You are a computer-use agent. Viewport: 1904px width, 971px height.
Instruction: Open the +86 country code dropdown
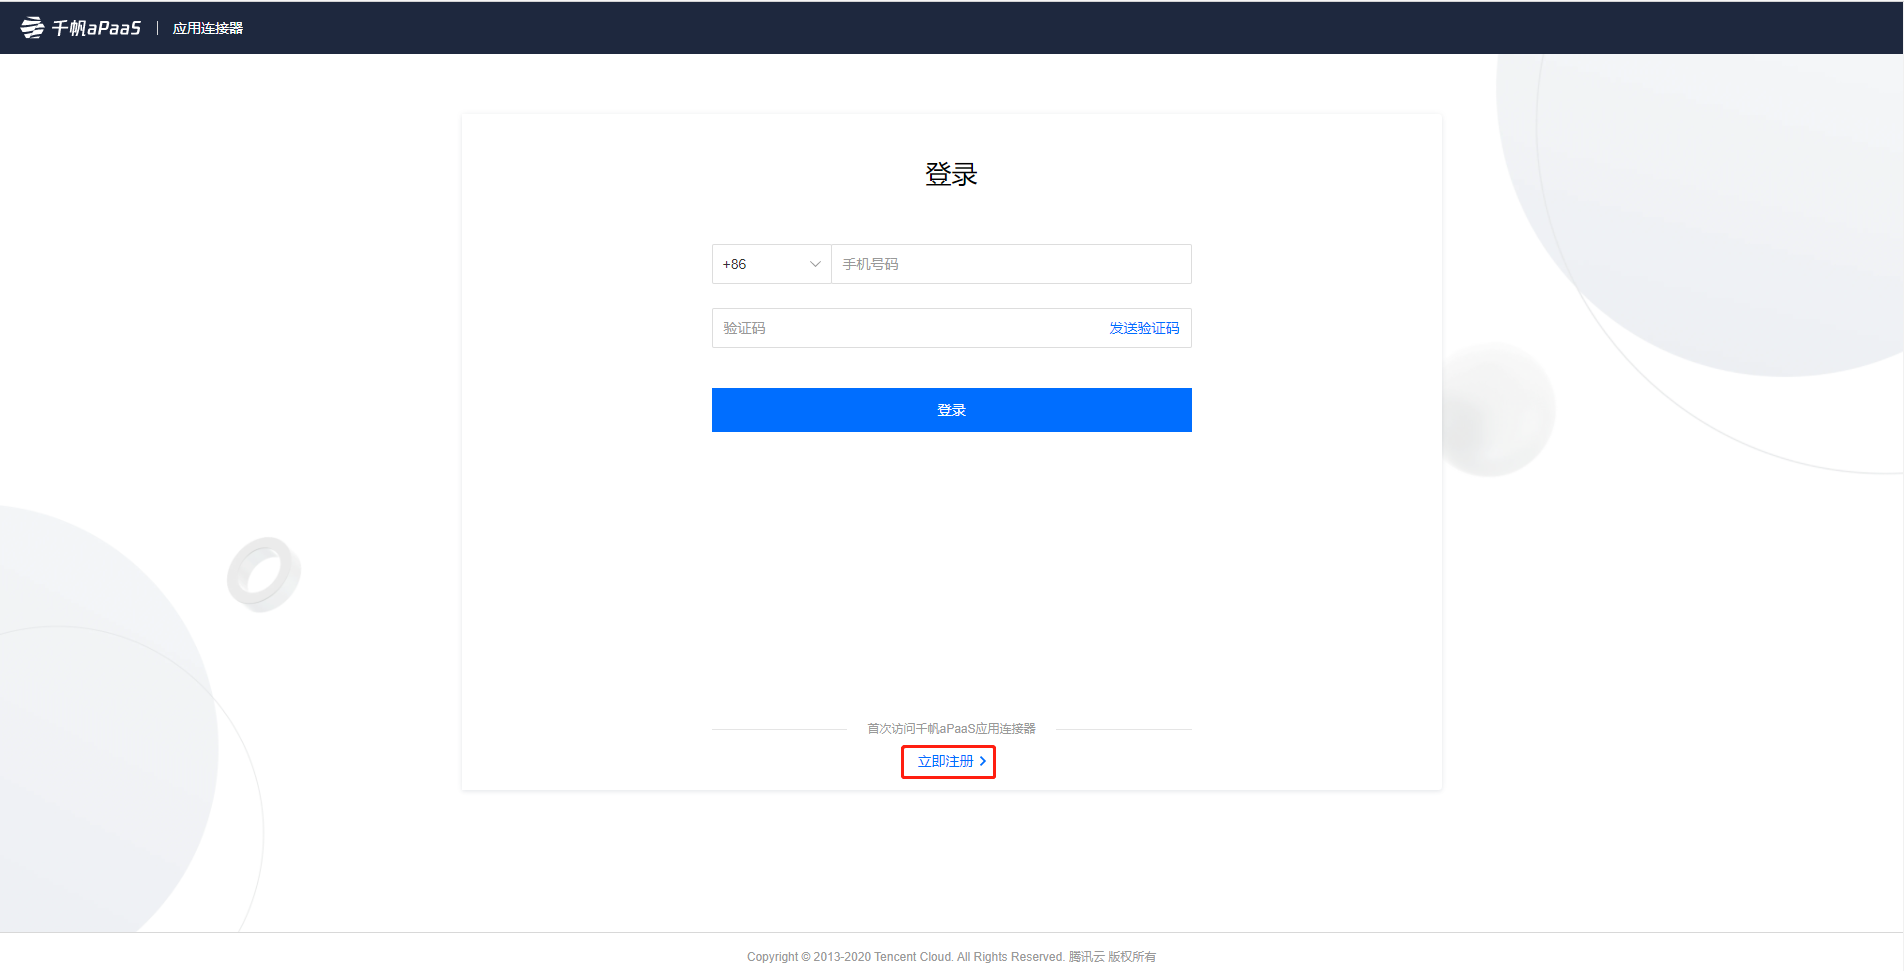pos(771,264)
